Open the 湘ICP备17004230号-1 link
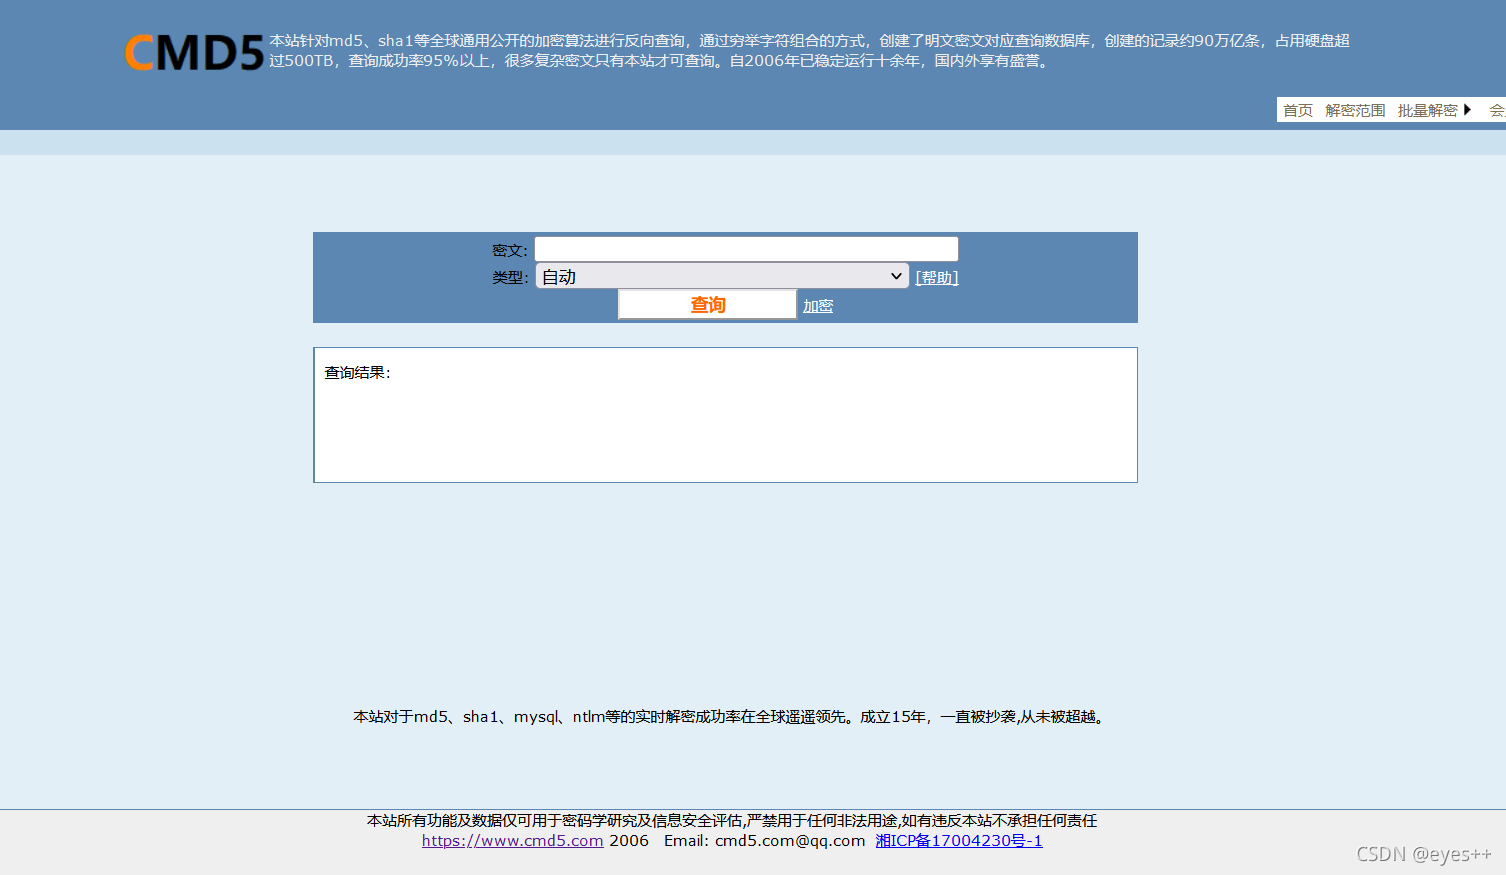 [959, 841]
